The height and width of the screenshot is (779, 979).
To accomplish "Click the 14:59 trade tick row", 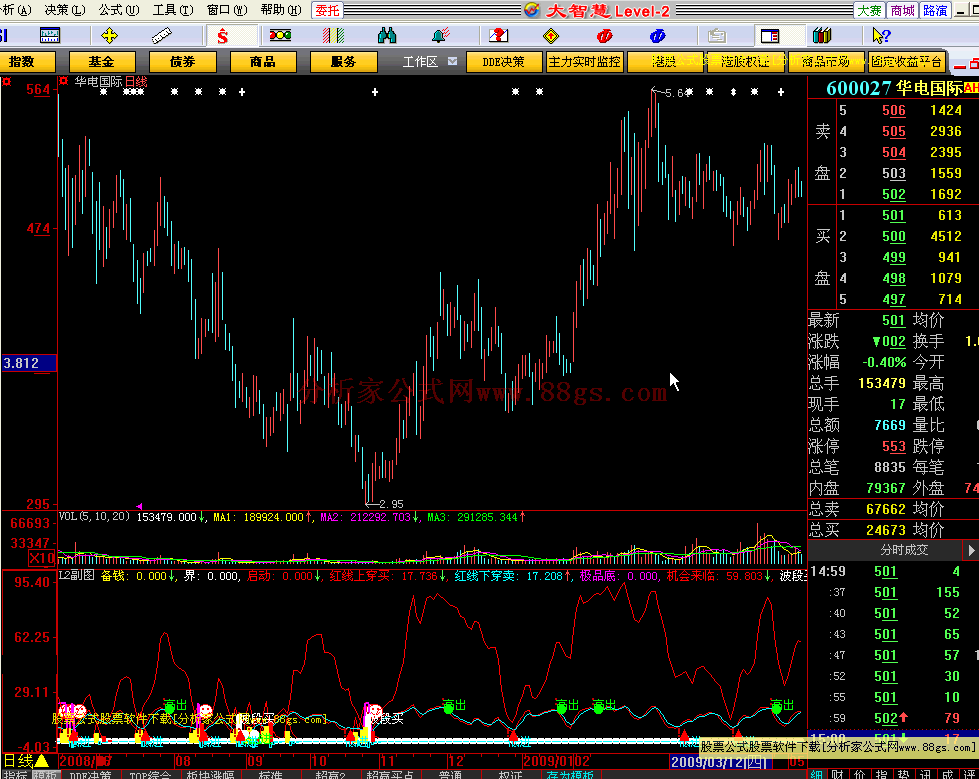I will pyautogui.click(x=893, y=571).
